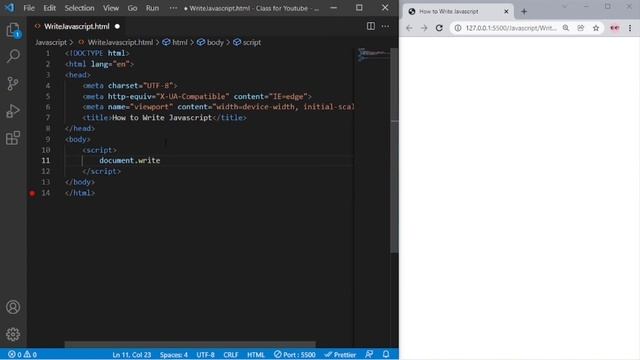Open Accounts menu in activity bar
Image resolution: width=640 pixels, height=360 pixels.
click(13, 307)
